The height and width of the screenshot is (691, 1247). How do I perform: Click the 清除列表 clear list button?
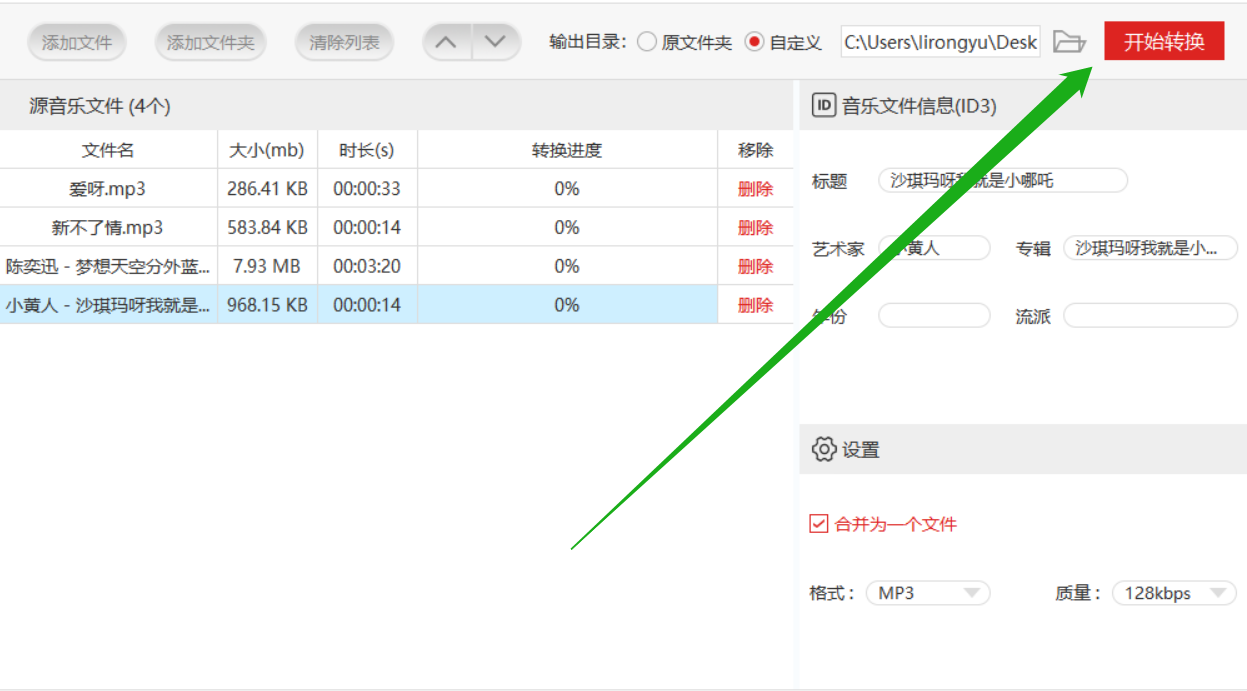[x=344, y=41]
